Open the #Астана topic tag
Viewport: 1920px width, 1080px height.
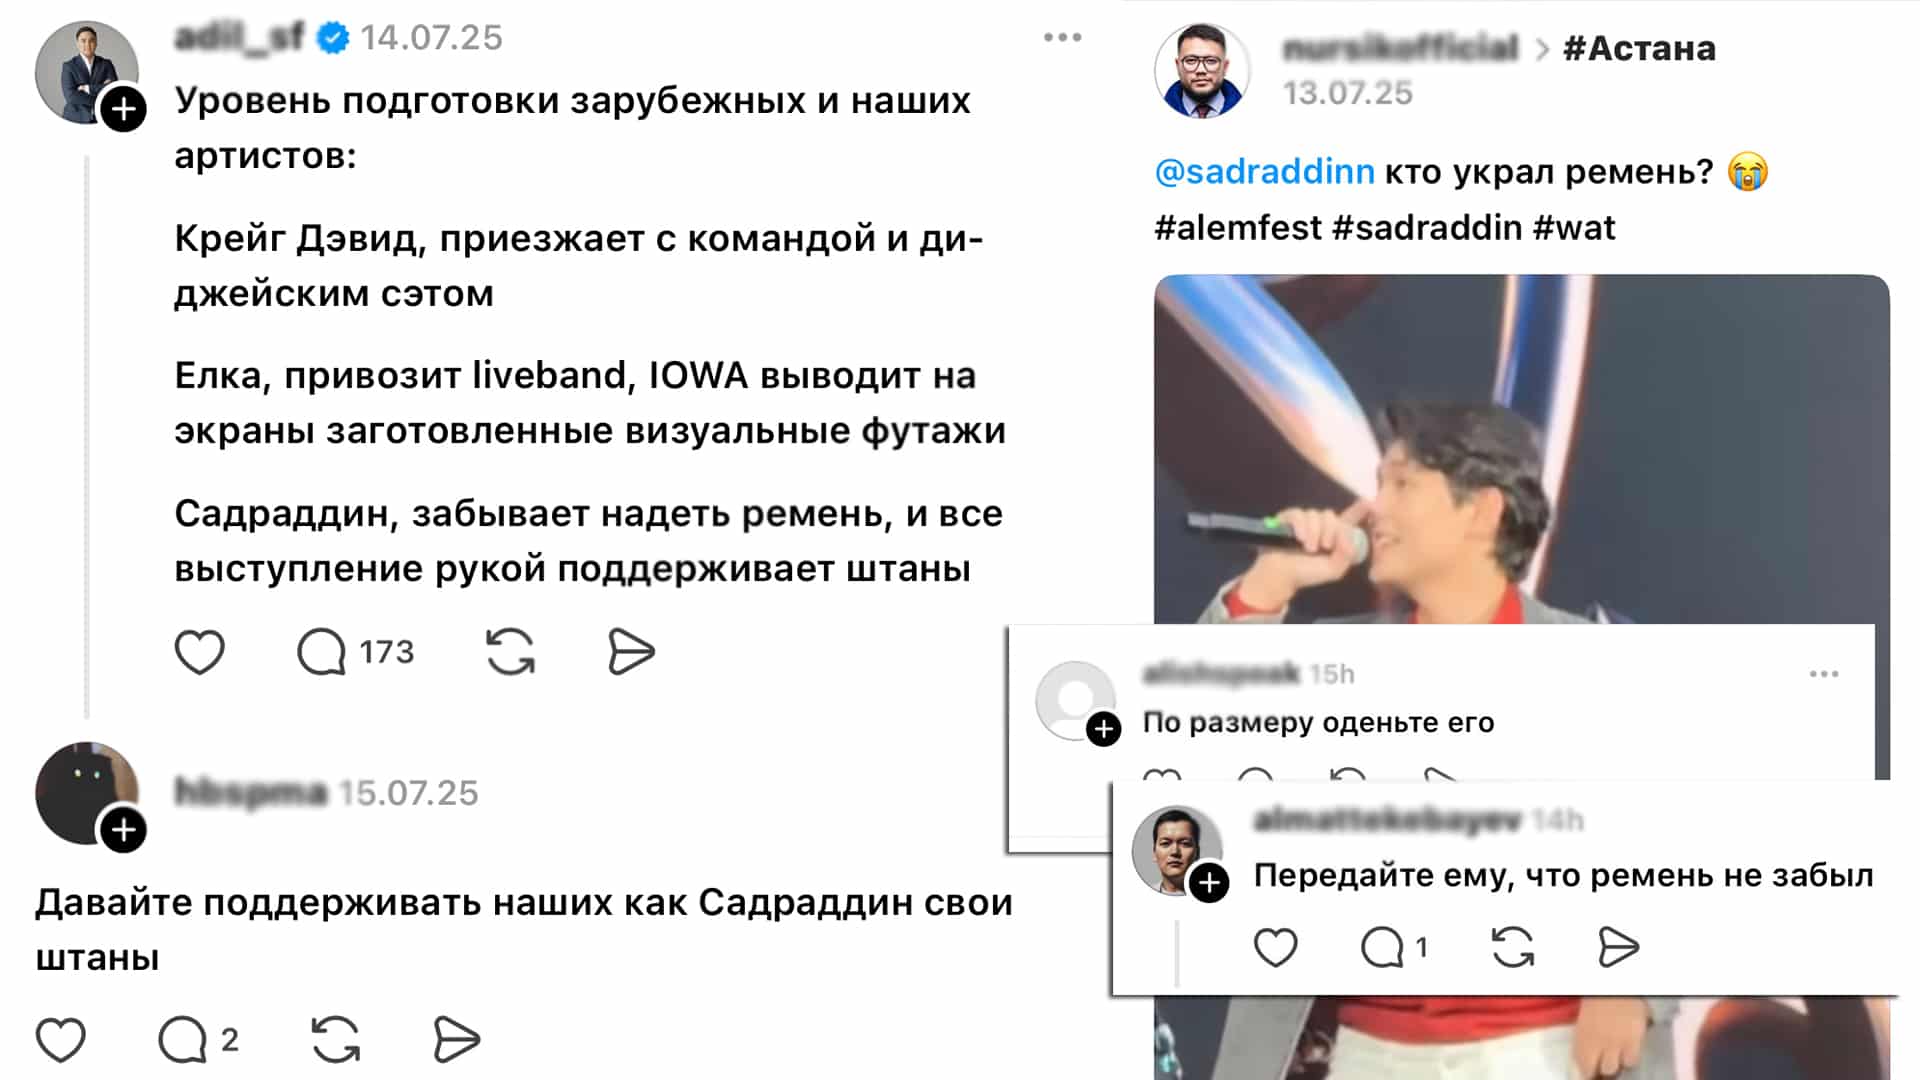[x=1639, y=48]
